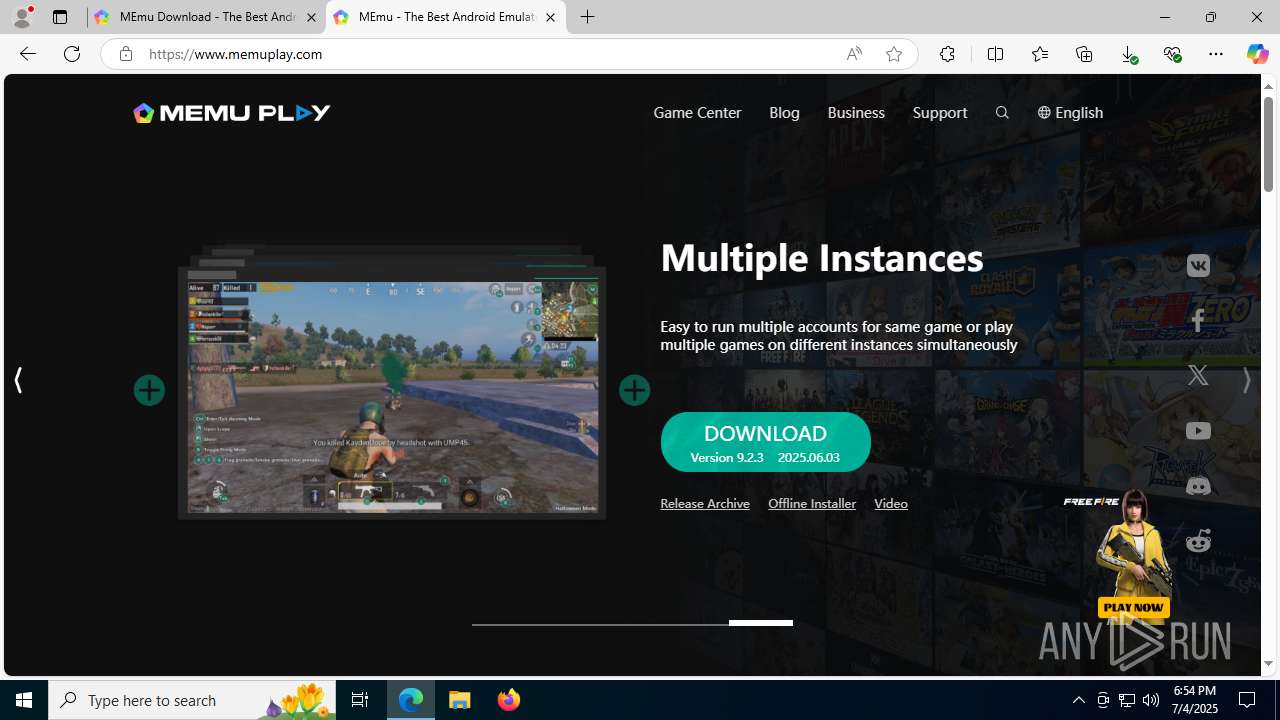Screen dimensions: 1280x720
Task: Click left green plus add-instance icon
Action: pyautogui.click(x=149, y=391)
